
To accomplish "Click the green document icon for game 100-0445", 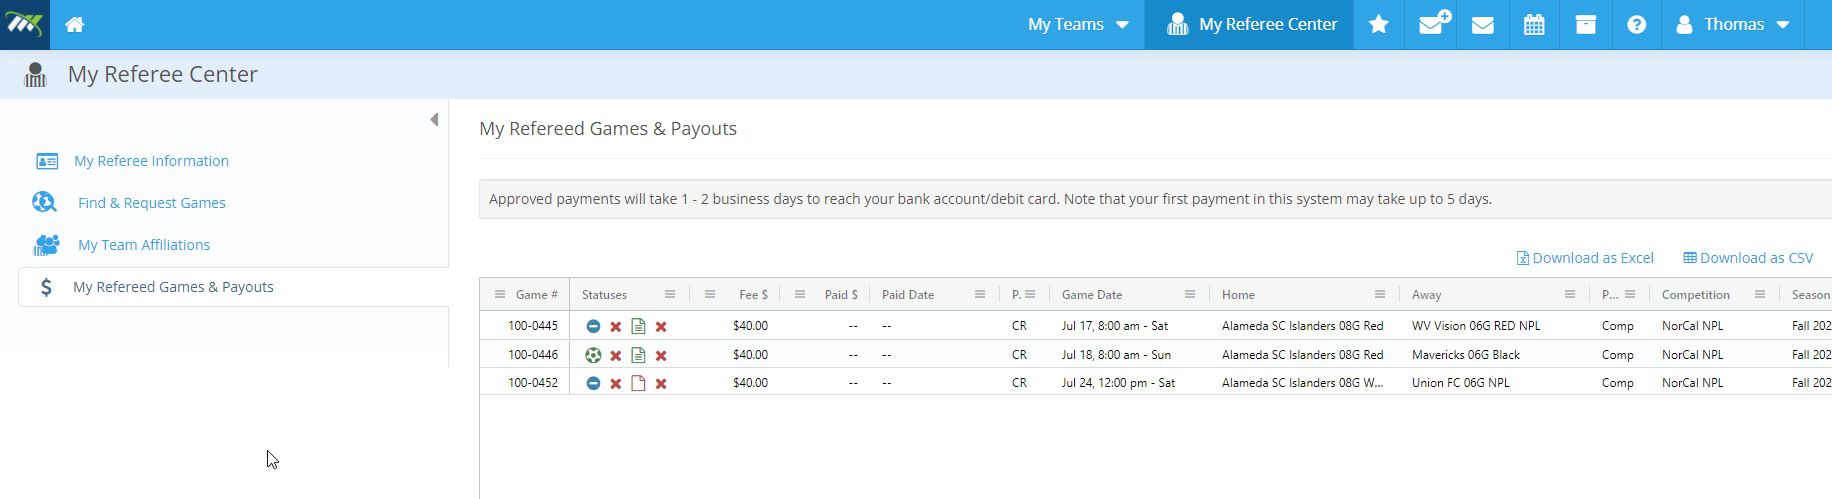I will pos(638,326).
